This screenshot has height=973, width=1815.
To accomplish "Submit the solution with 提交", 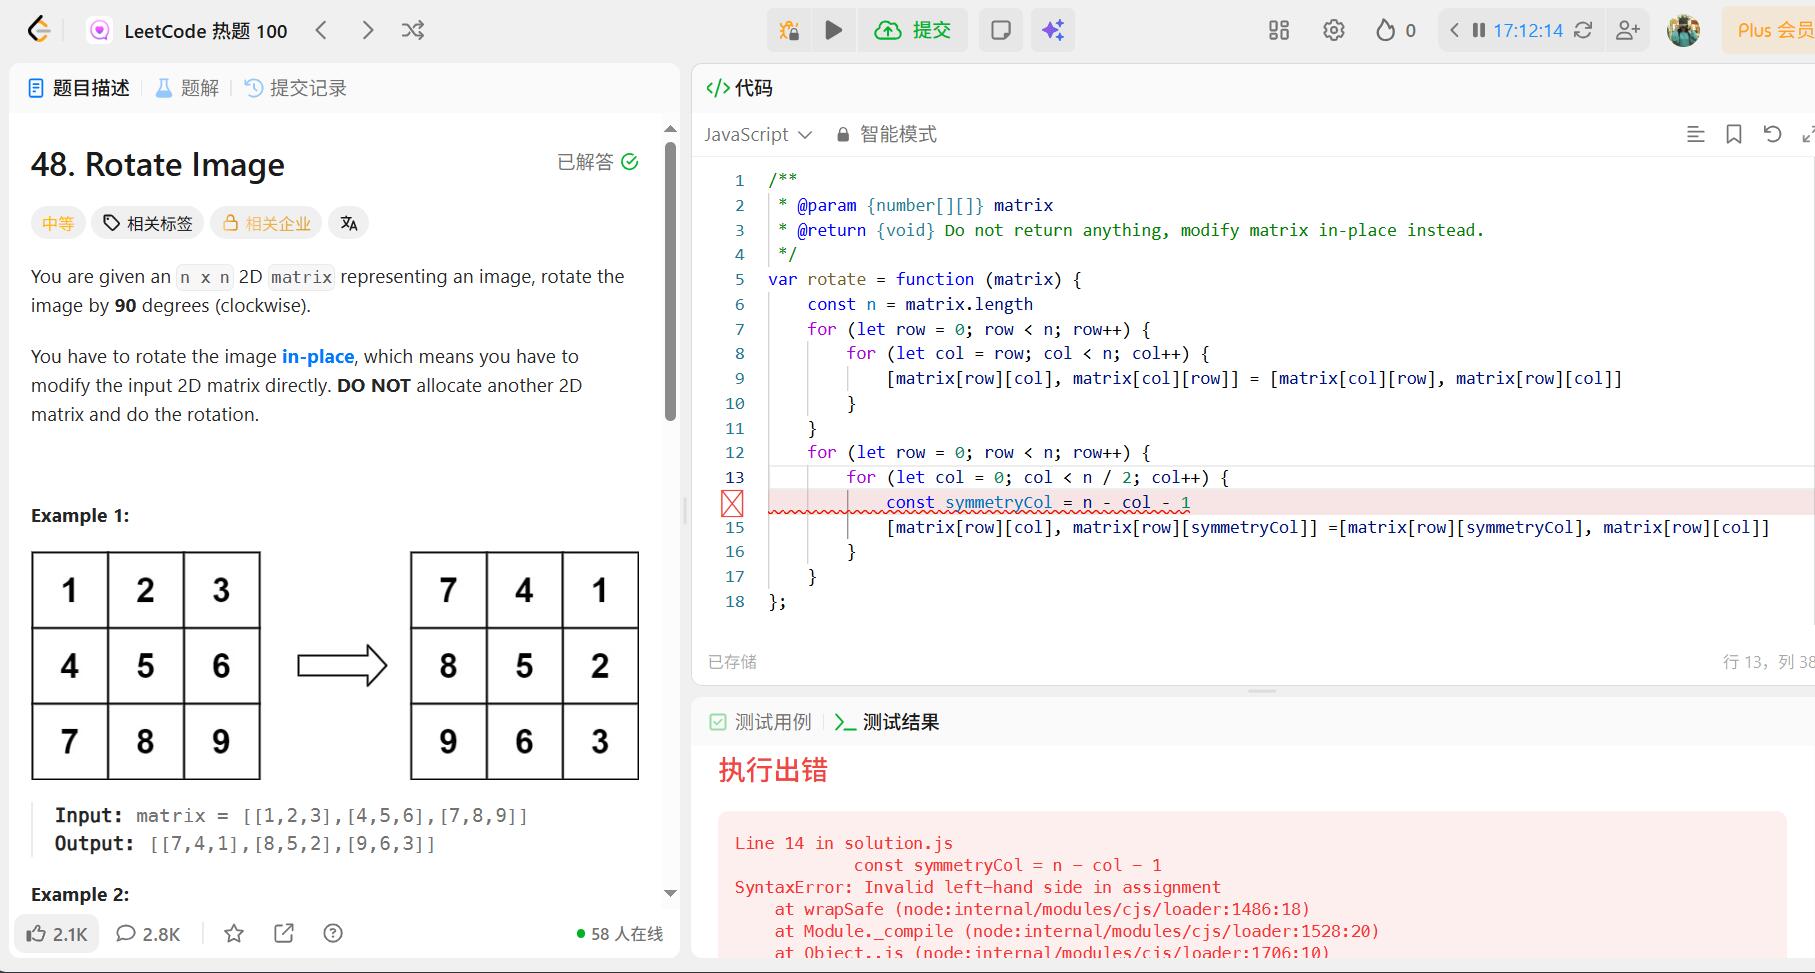I will [912, 30].
